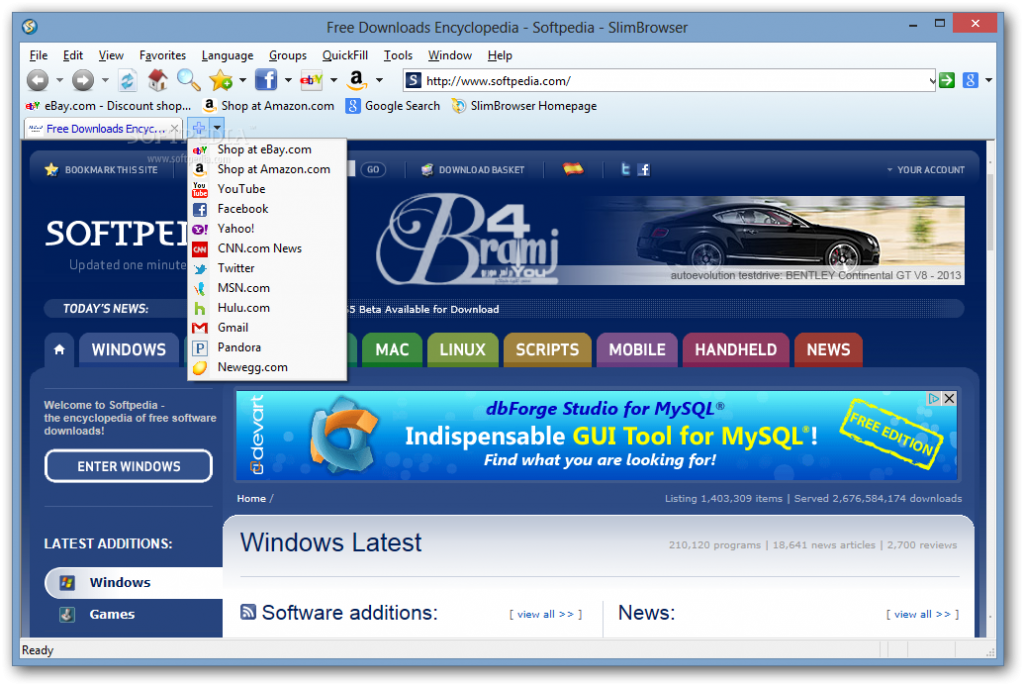Viewport: 1024px width, 686px height.
Task: Click the Add to Favorites star icon
Action: (x=220, y=80)
